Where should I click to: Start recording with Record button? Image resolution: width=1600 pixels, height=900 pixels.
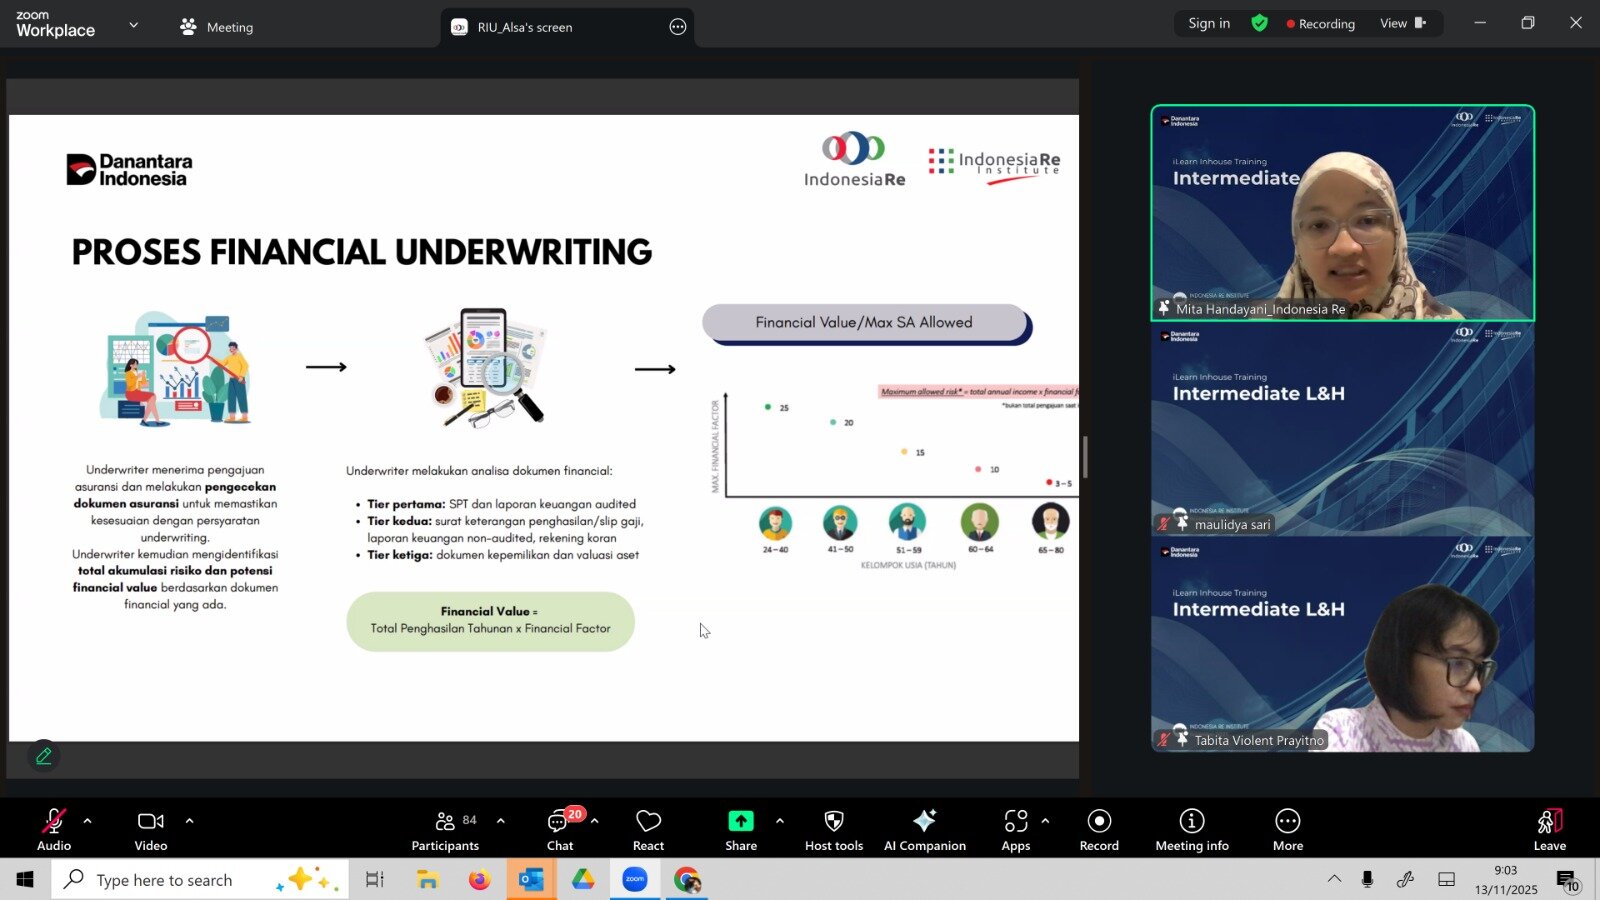pos(1099,829)
